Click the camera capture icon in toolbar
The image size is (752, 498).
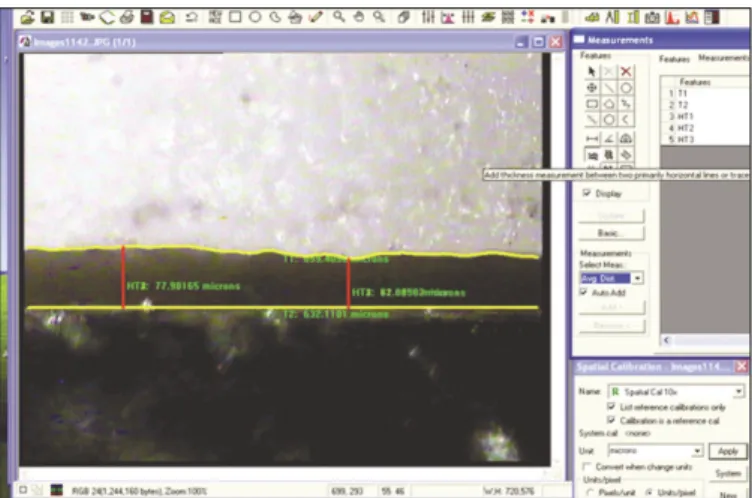click(652, 18)
